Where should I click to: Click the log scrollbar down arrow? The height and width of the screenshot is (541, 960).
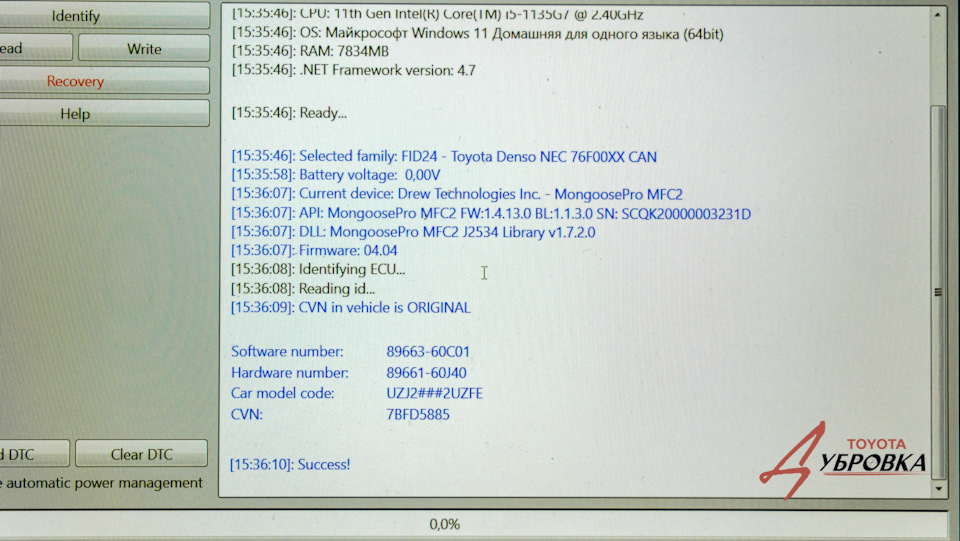pos(938,488)
